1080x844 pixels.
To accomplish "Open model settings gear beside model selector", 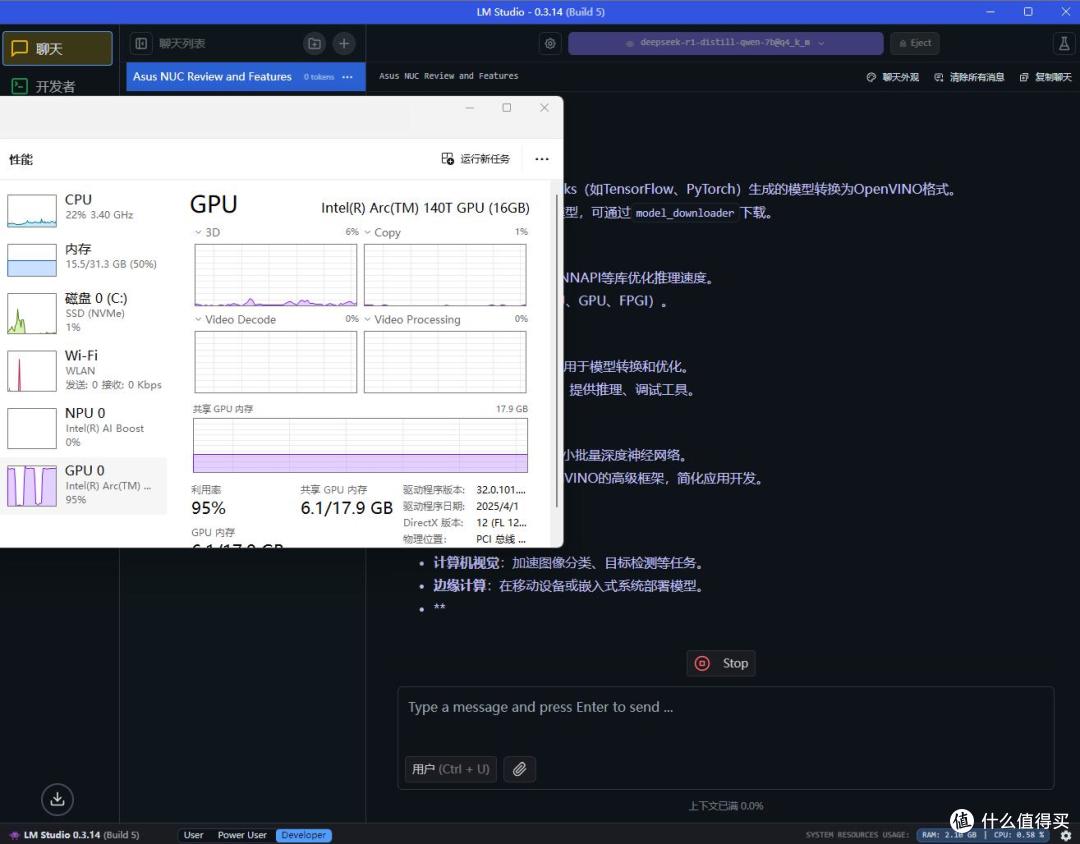I will (x=550, y=43).
